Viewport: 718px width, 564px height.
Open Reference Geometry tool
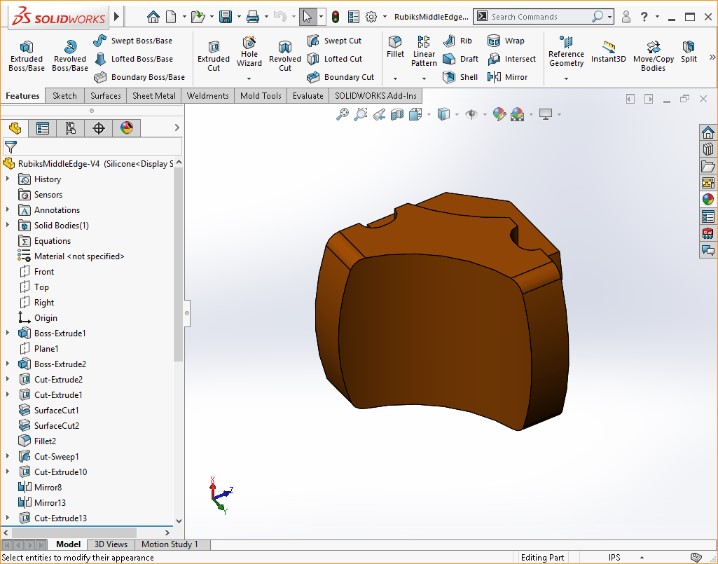coord(566,51)
